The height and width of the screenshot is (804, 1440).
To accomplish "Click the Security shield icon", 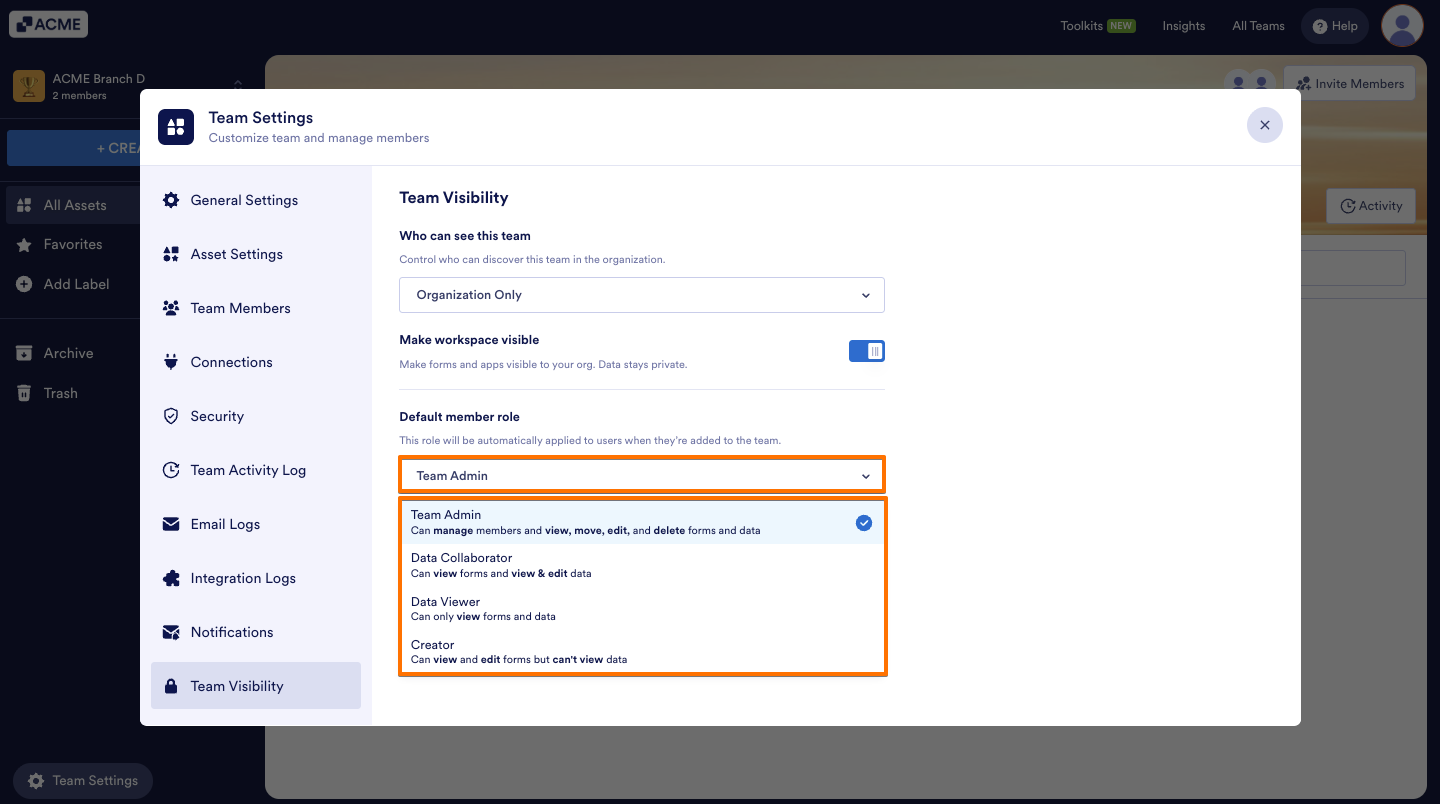I will click(x=171, y=416).
